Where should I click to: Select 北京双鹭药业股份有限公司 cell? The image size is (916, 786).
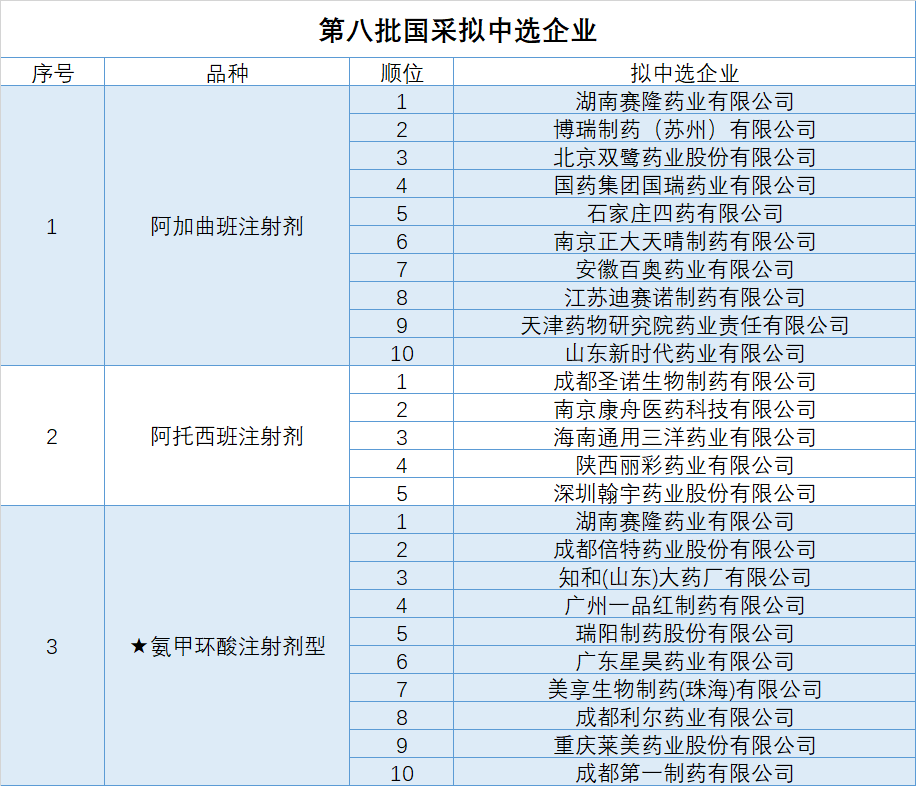coord(684,157)
